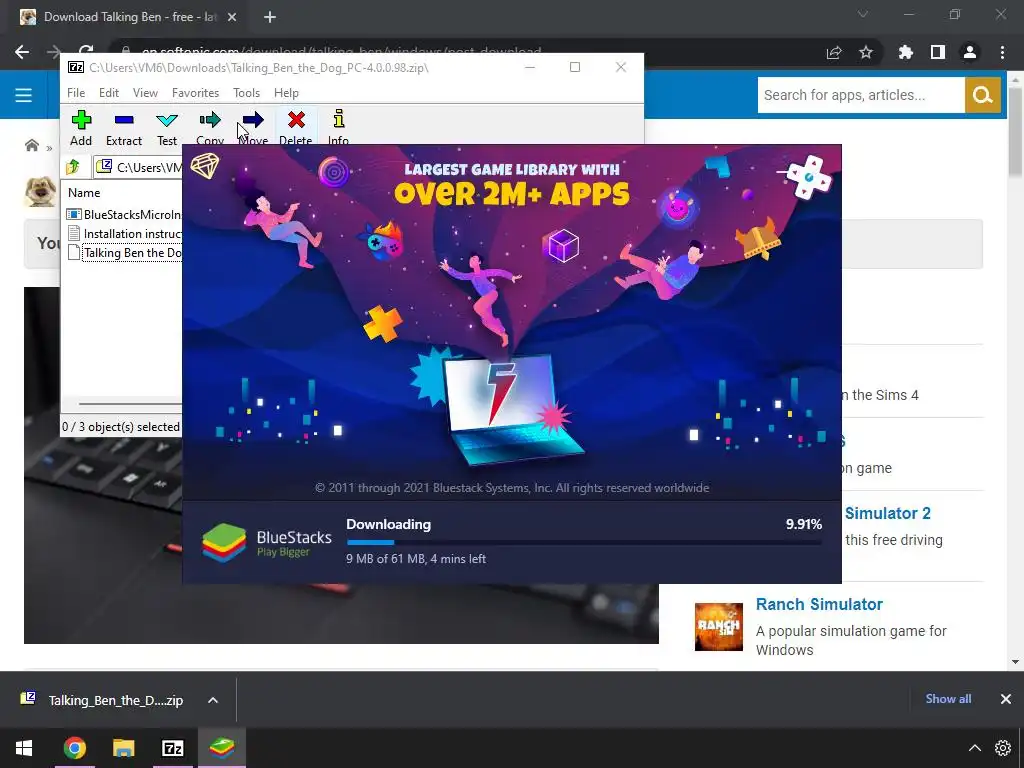Click the Add button in 7-Zip toolbar
1024x768 pixels.
[x=81, y=127]
